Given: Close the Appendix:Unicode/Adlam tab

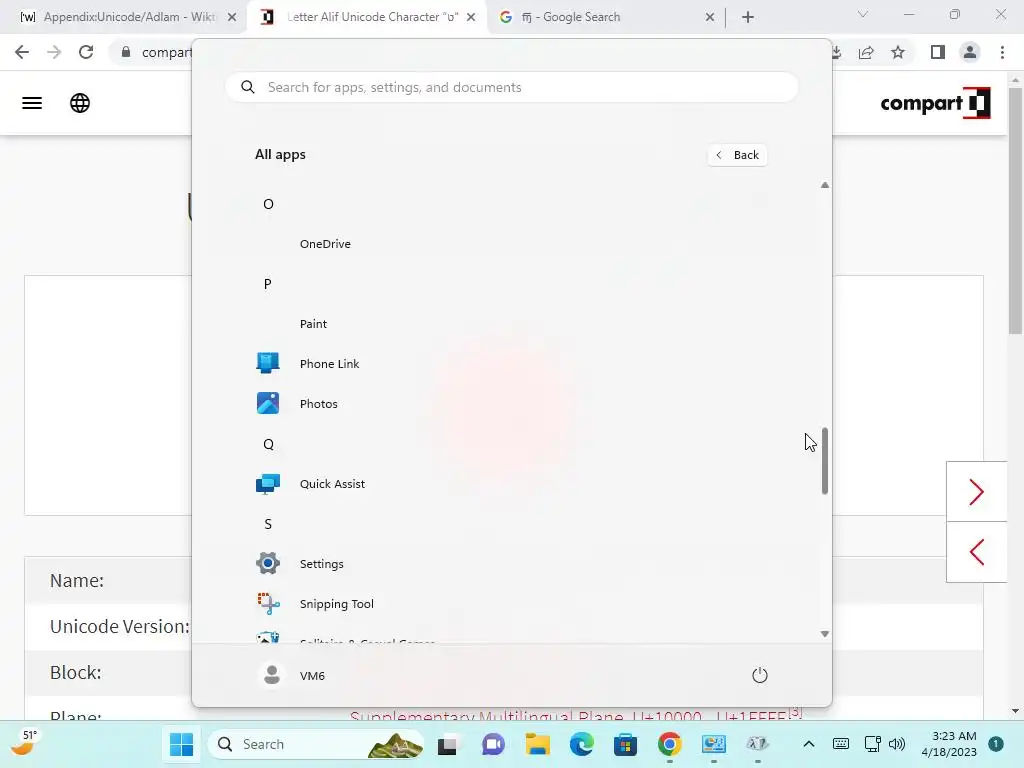Looking at the screenshot, I should tap(232, 18).
